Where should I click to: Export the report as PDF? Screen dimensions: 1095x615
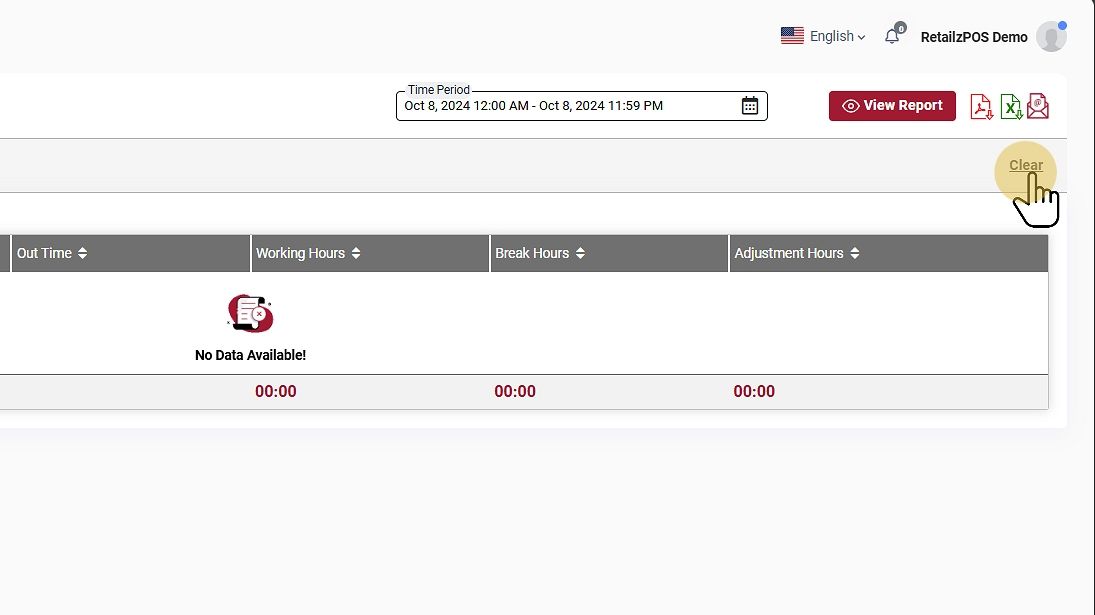click(x=982, y=106)
